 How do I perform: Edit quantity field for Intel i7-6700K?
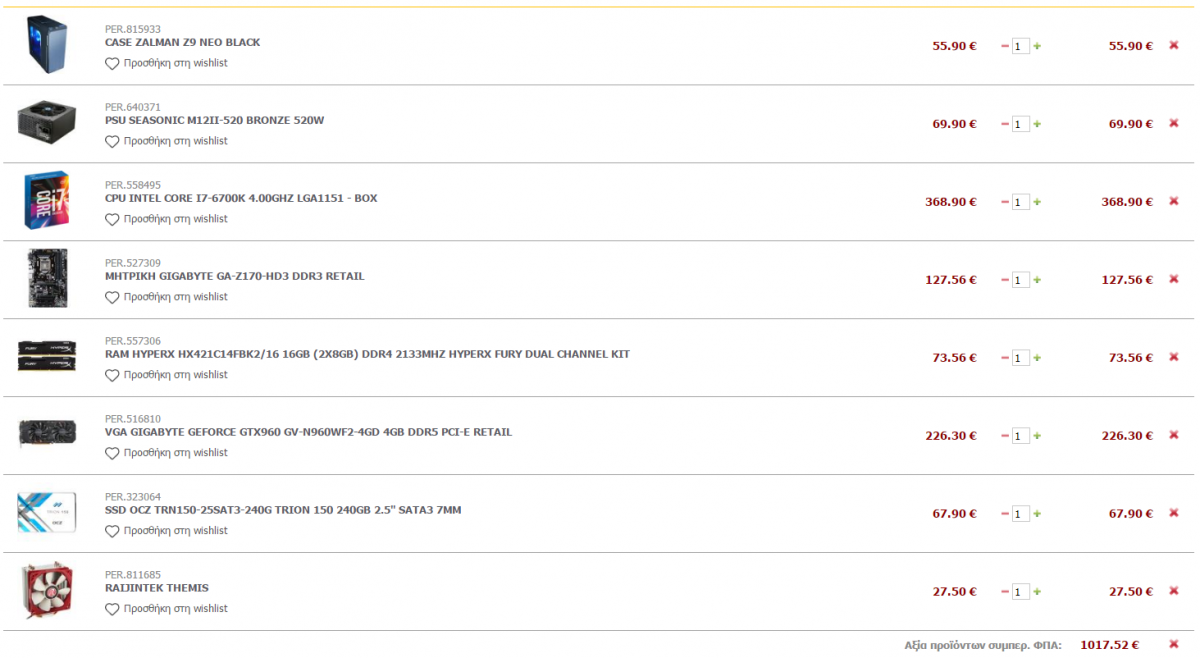[1021, 202]
